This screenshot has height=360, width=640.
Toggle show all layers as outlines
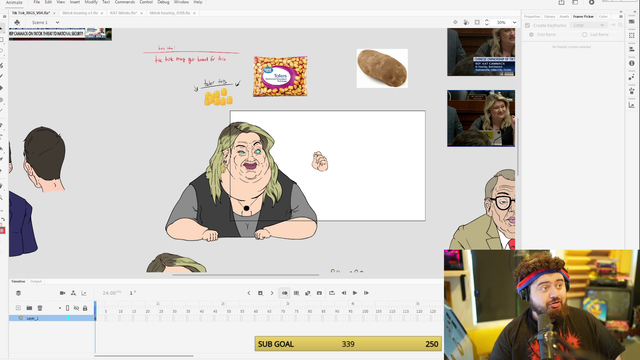point(67,308)
